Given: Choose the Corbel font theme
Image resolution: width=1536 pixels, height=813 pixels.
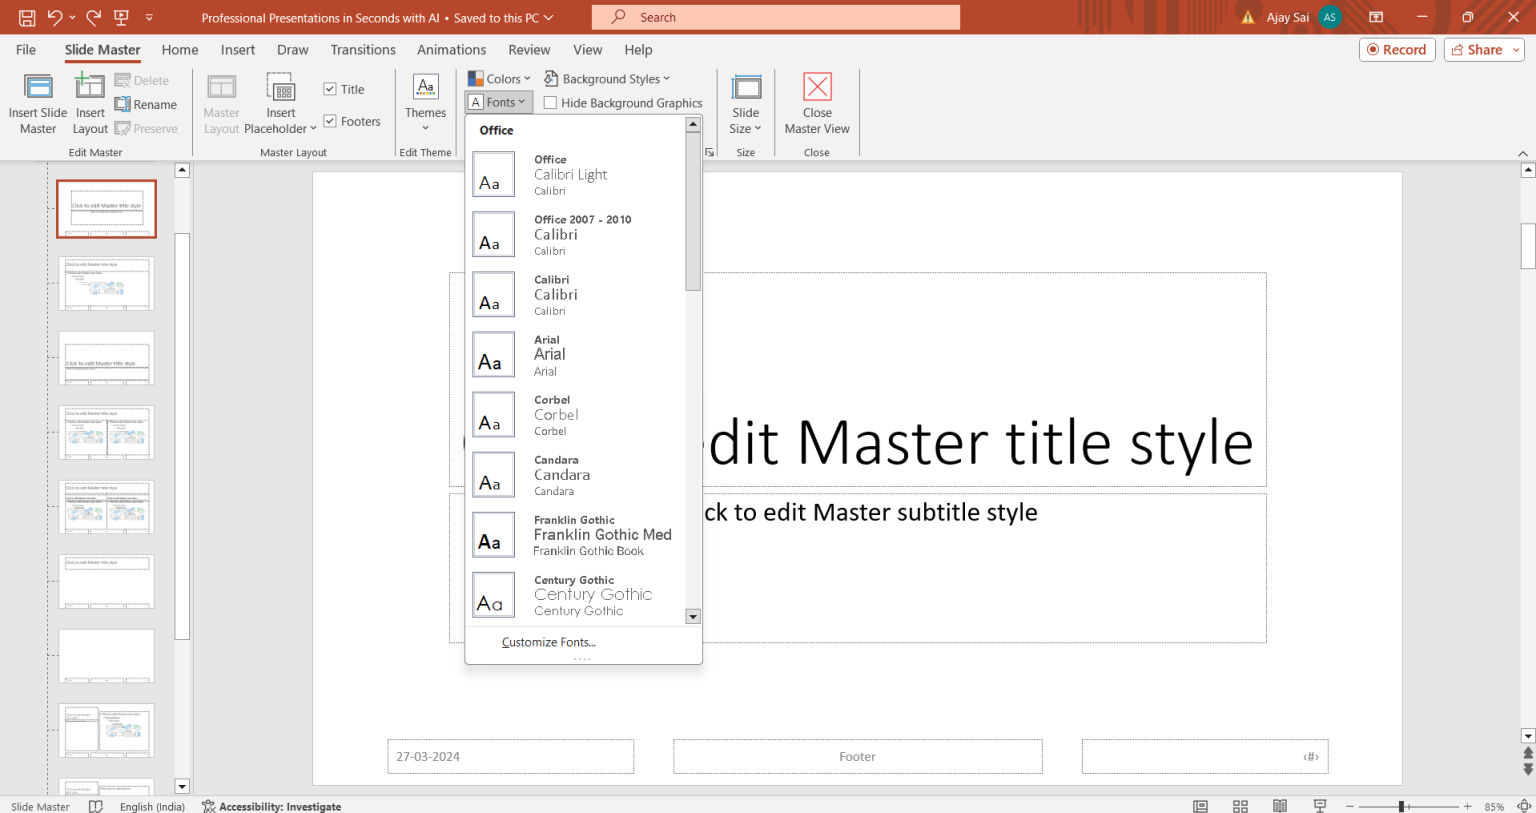Looking at the screenshot, I should pos(577,415).
